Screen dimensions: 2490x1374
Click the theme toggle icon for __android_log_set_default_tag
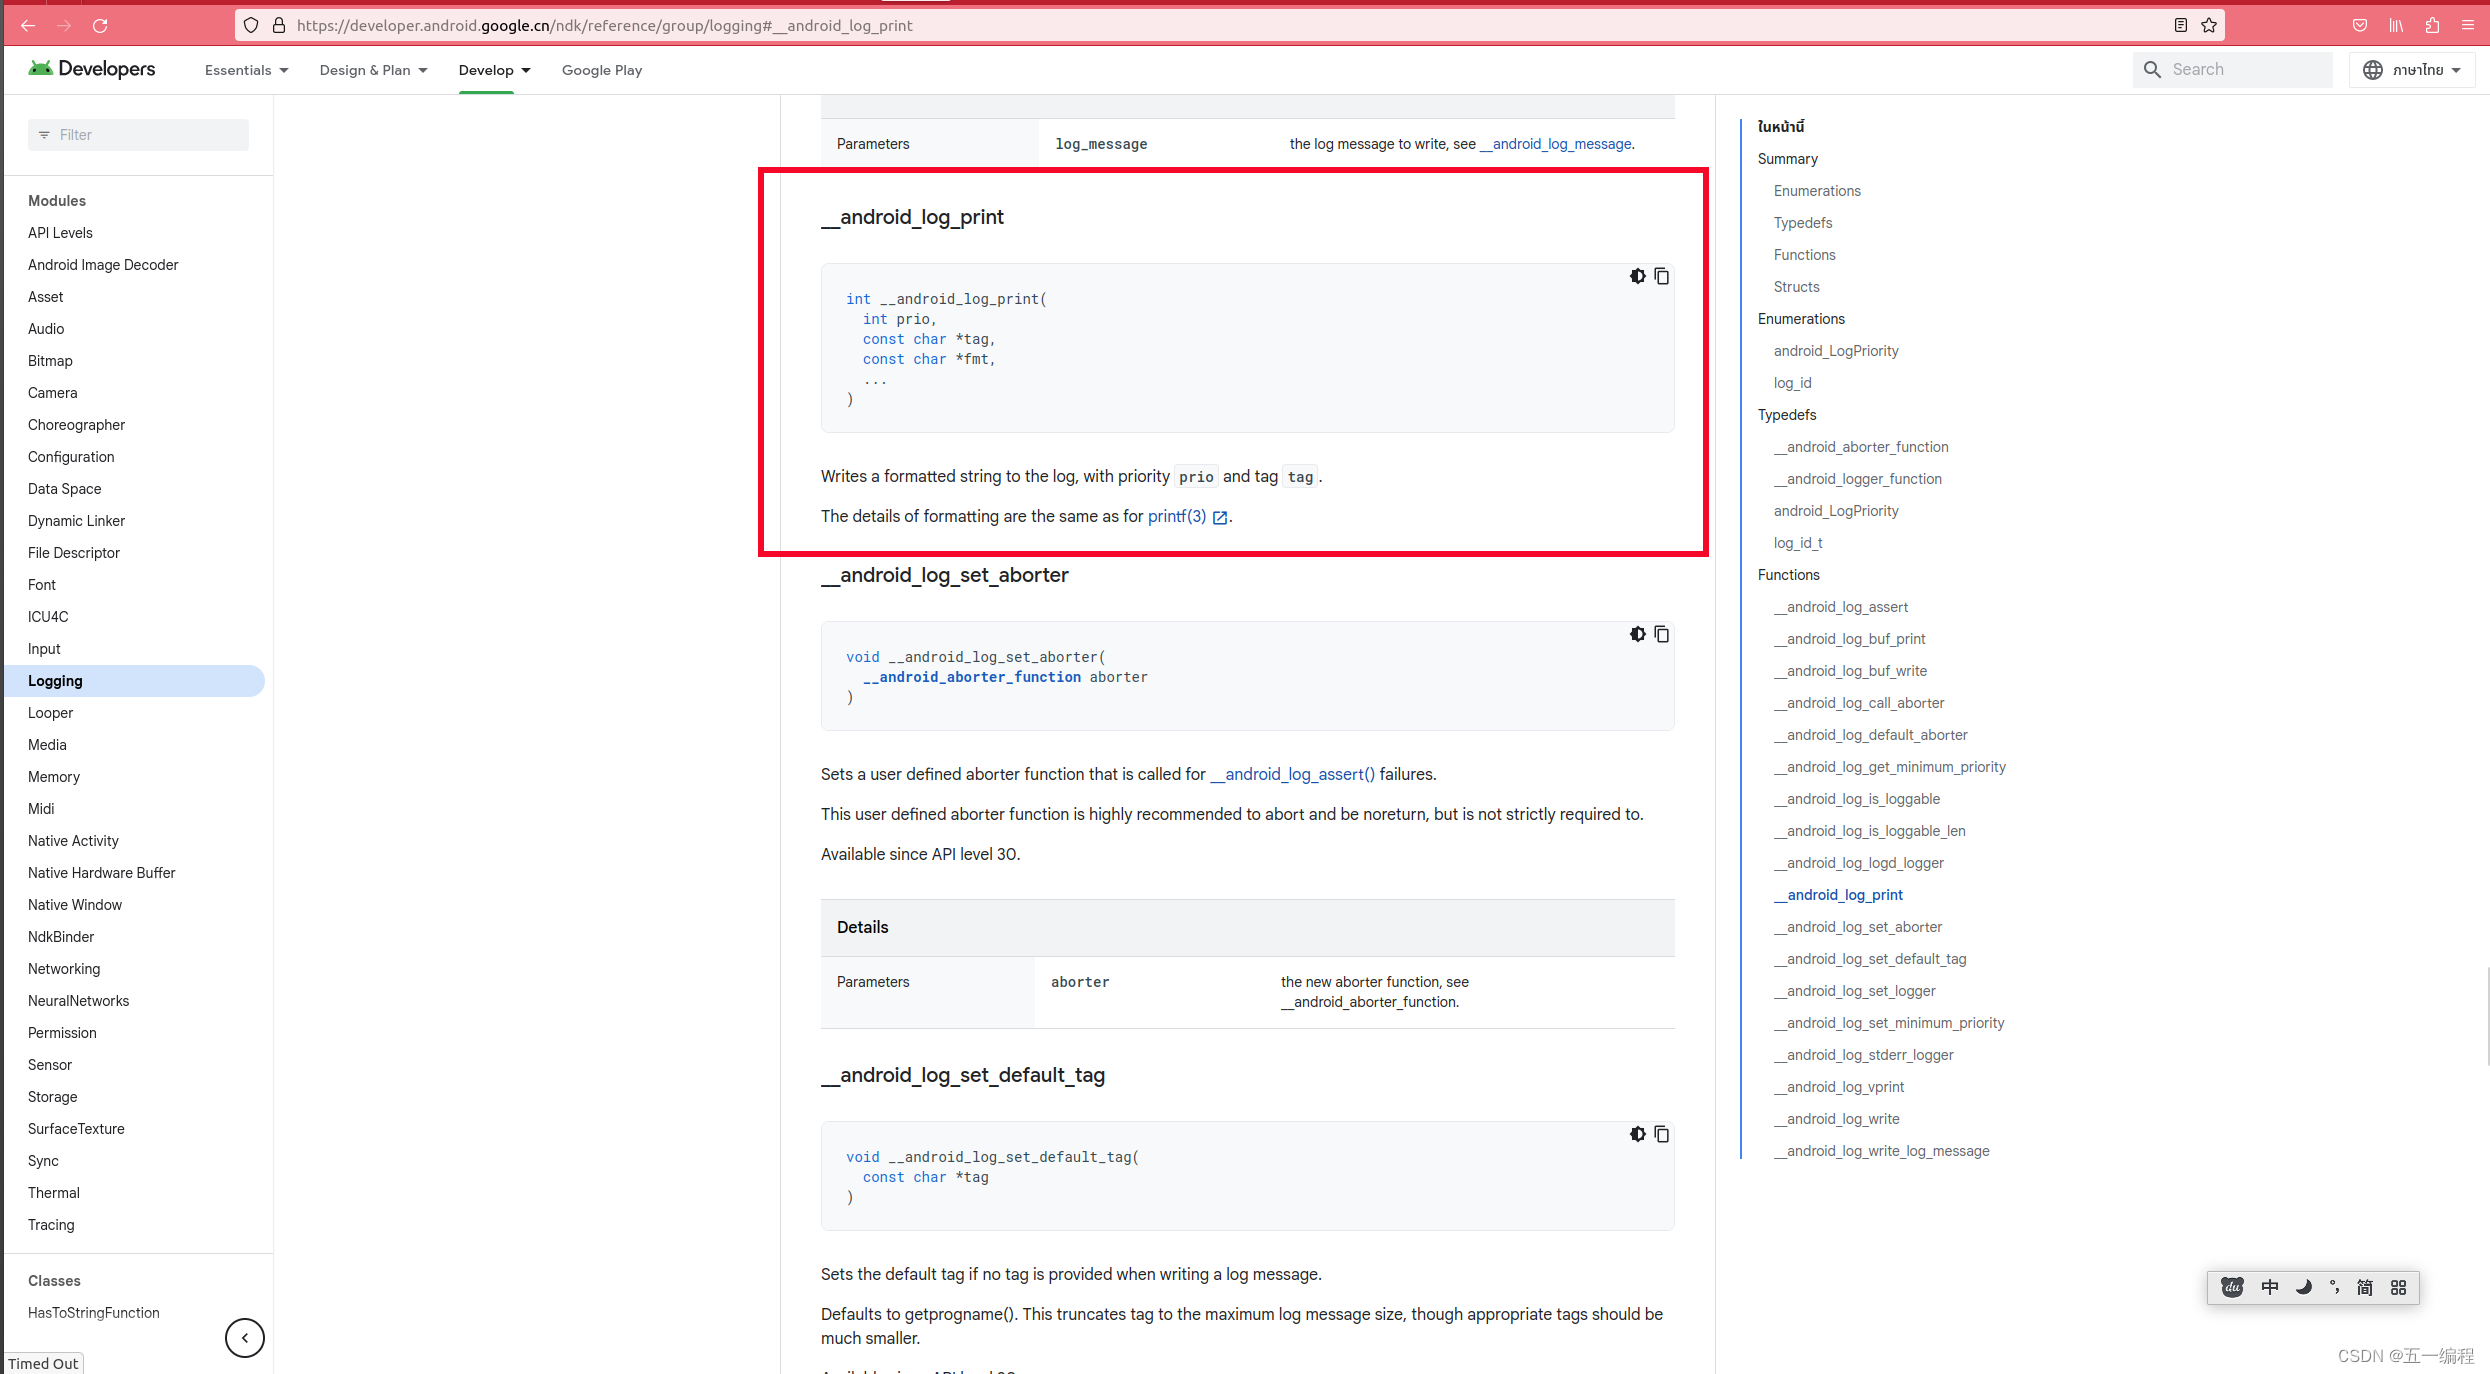(x=1636, y=1134)
